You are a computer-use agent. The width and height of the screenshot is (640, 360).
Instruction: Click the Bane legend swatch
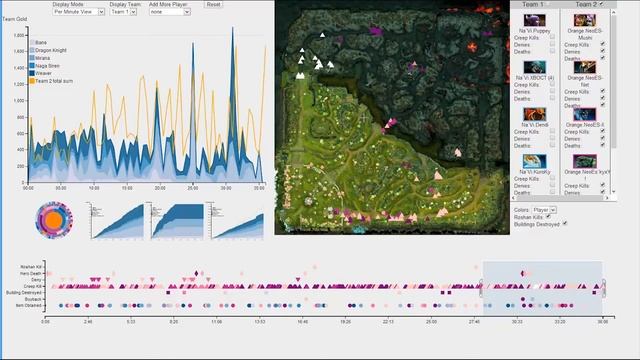[32, 42]
